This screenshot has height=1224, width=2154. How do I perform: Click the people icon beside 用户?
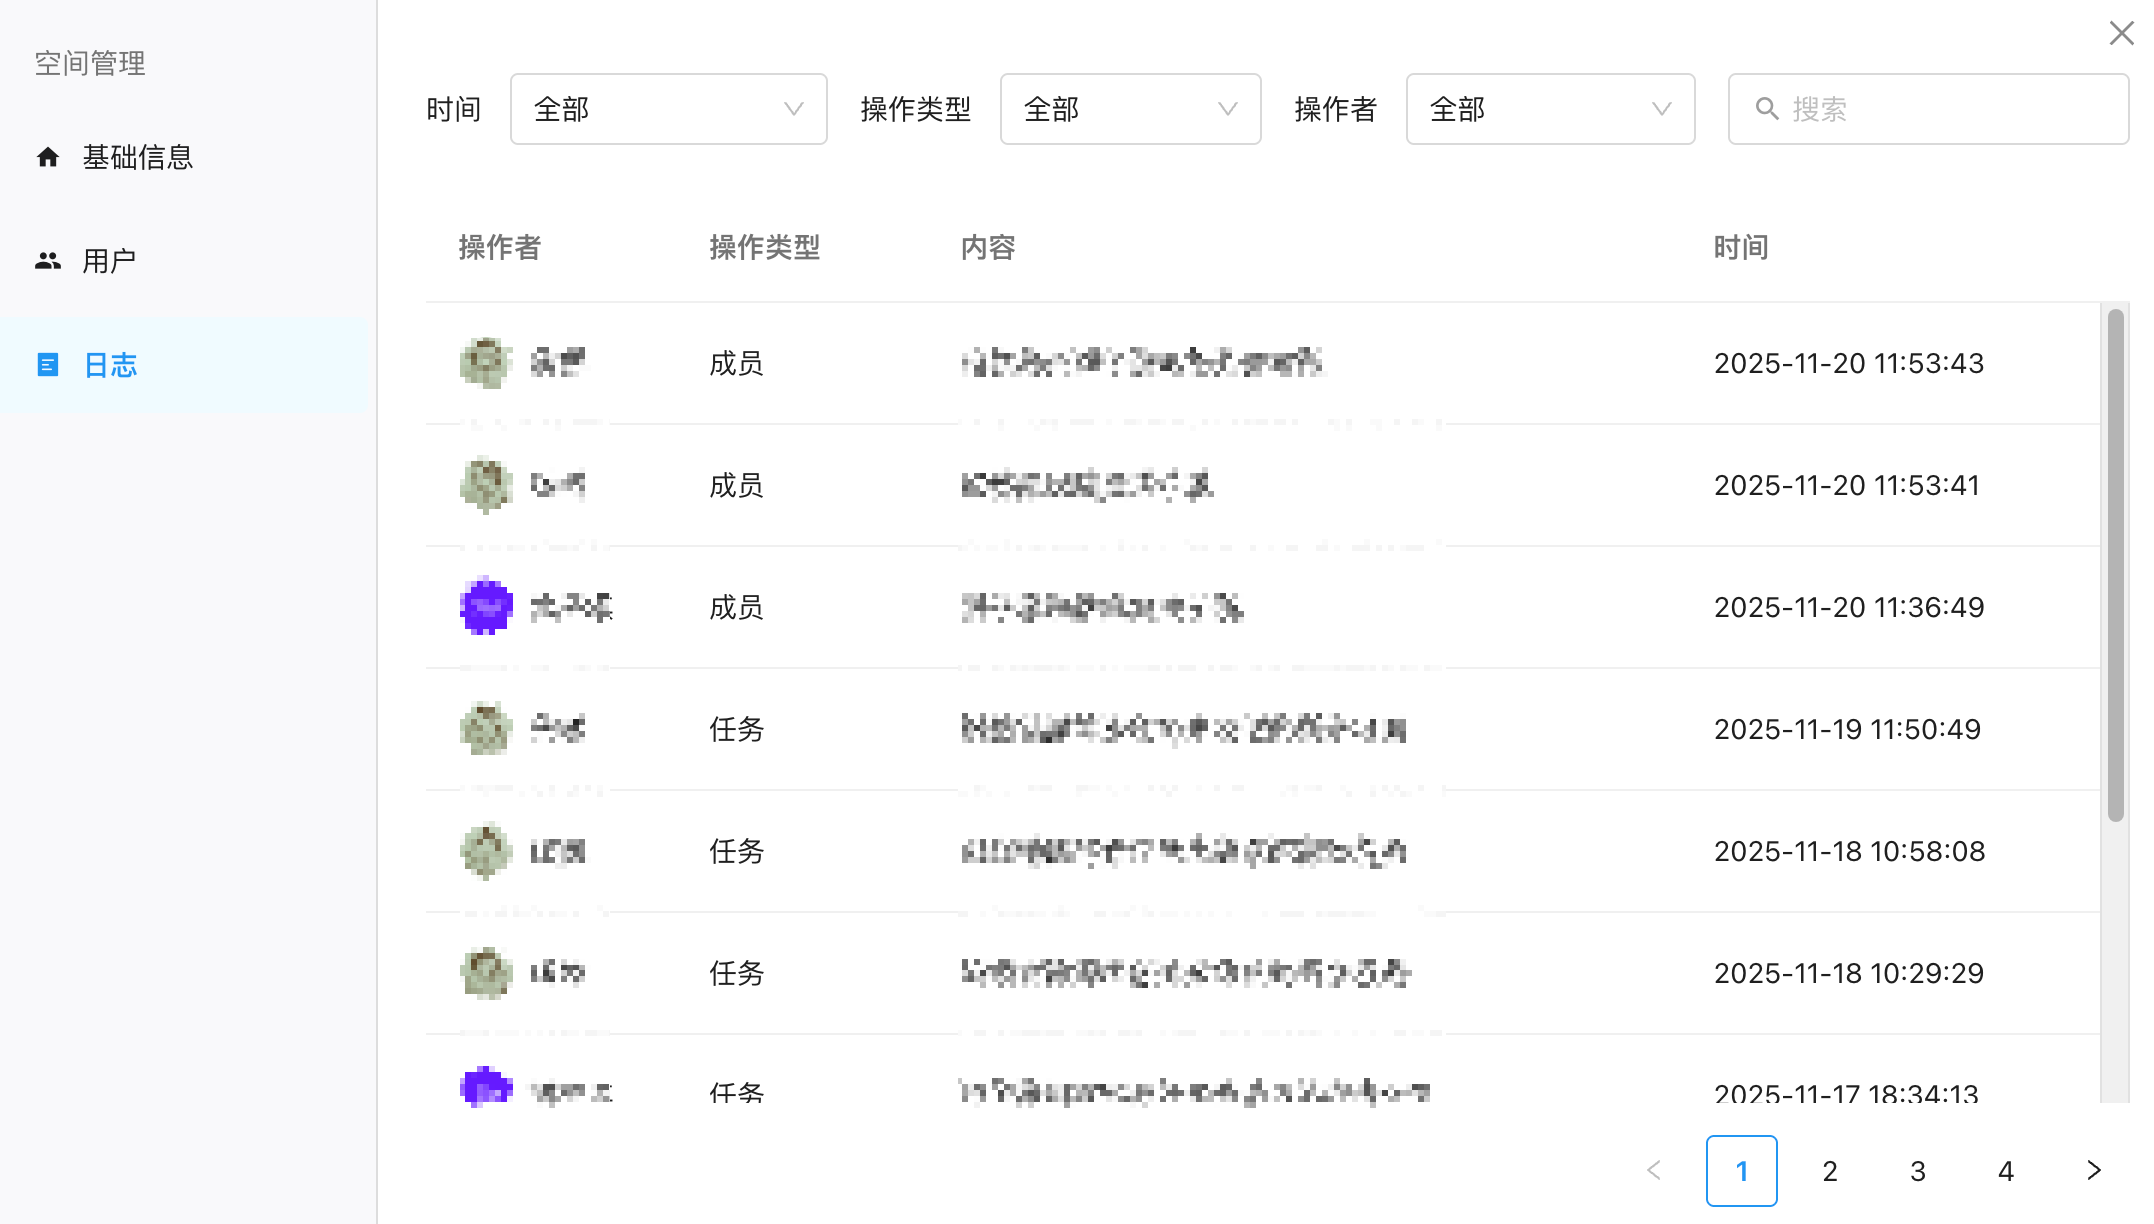(x=48, y=261)
